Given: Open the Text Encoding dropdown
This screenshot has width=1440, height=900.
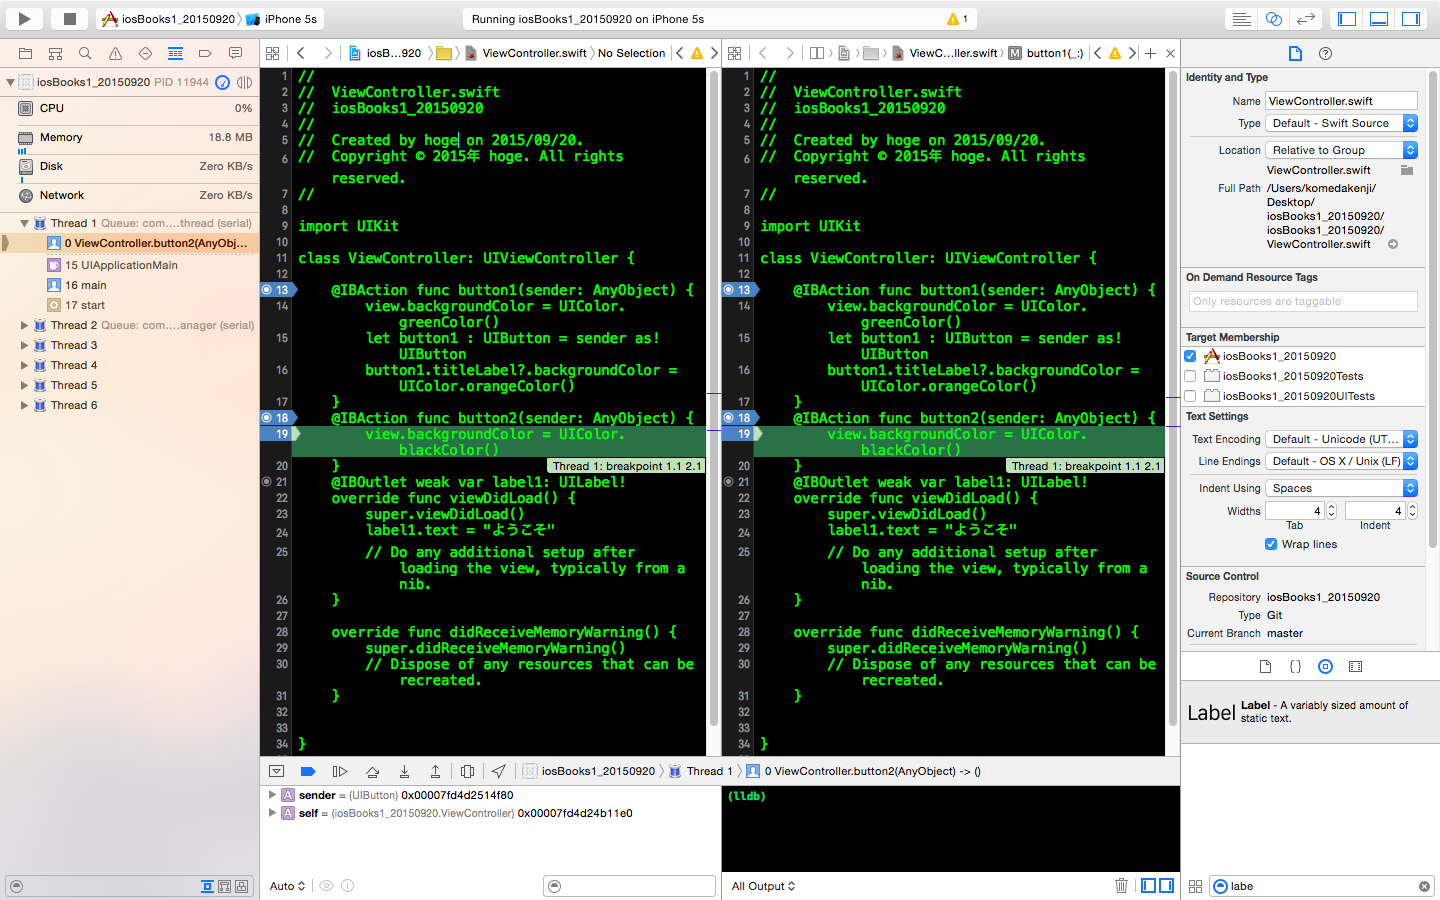Looking at the screenshot, I should [x=1341, y=439].
